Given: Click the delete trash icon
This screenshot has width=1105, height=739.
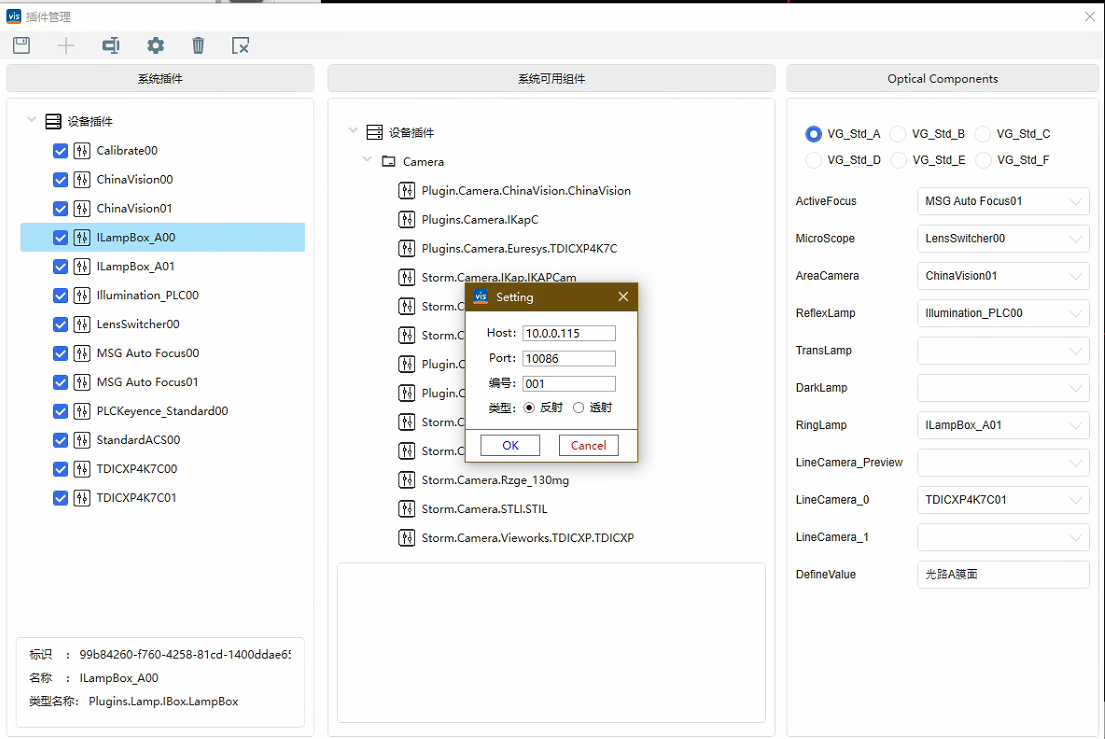Looking at the screenshot, I should point(198,46).
